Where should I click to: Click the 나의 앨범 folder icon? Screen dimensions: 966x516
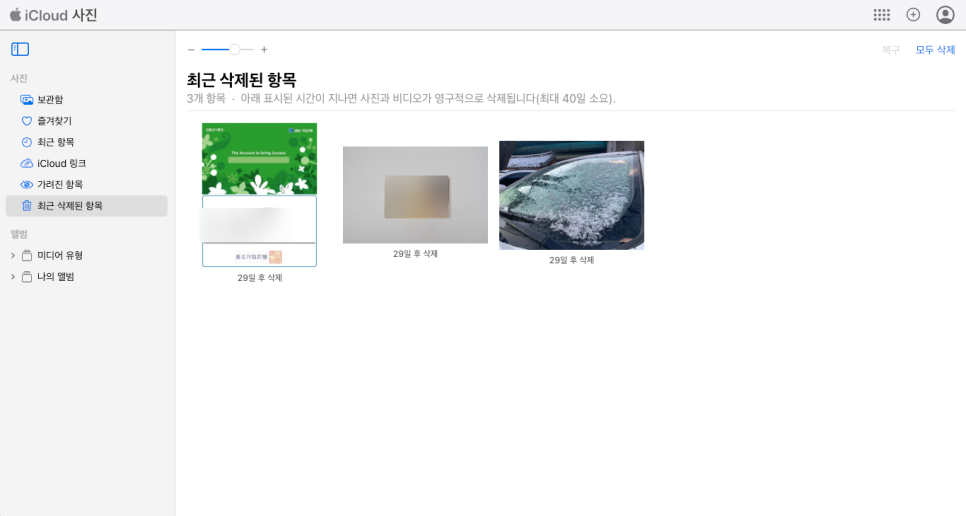pyautogui.click(x=26, y=277)
